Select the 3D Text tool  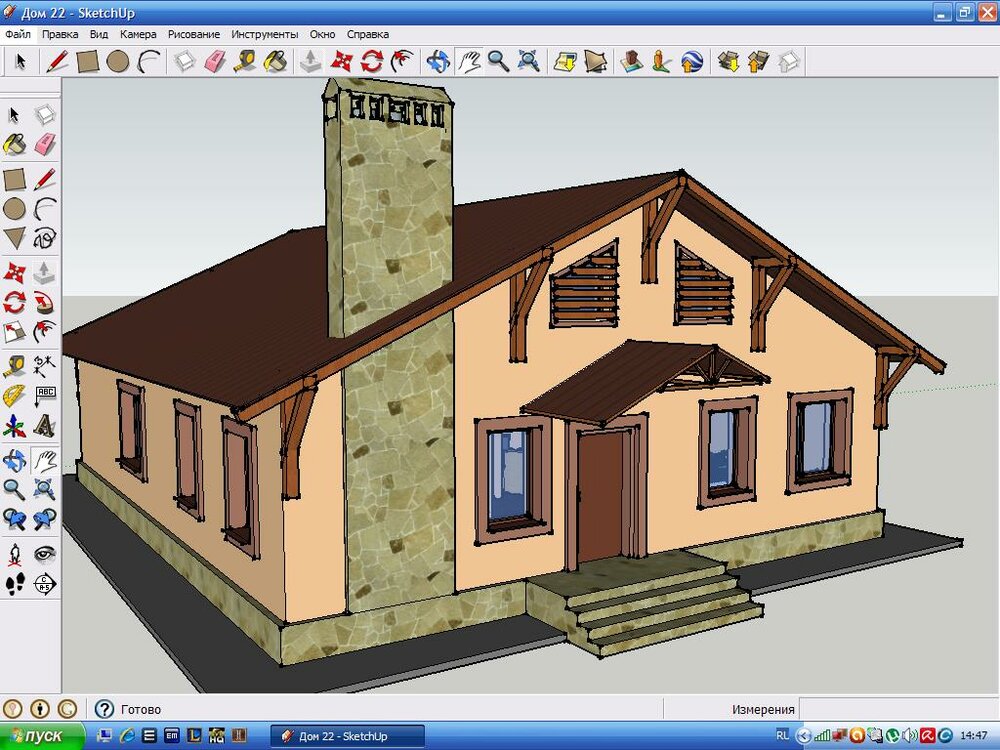pos(44,427)
